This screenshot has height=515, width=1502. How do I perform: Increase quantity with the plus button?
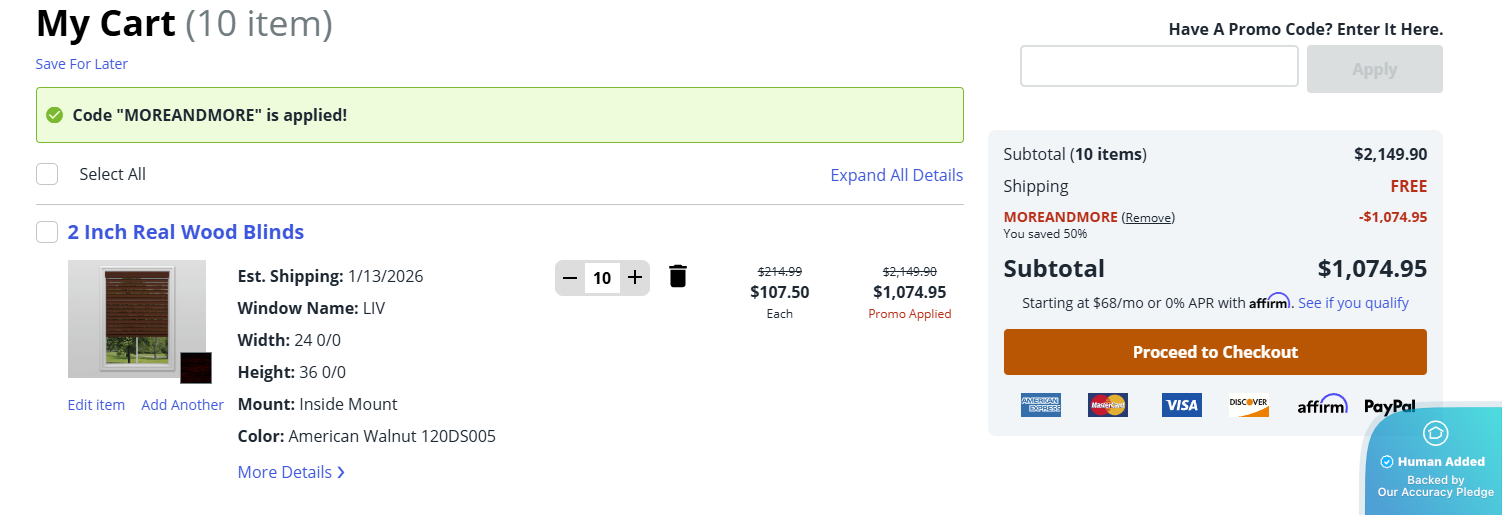click(634, 277)
